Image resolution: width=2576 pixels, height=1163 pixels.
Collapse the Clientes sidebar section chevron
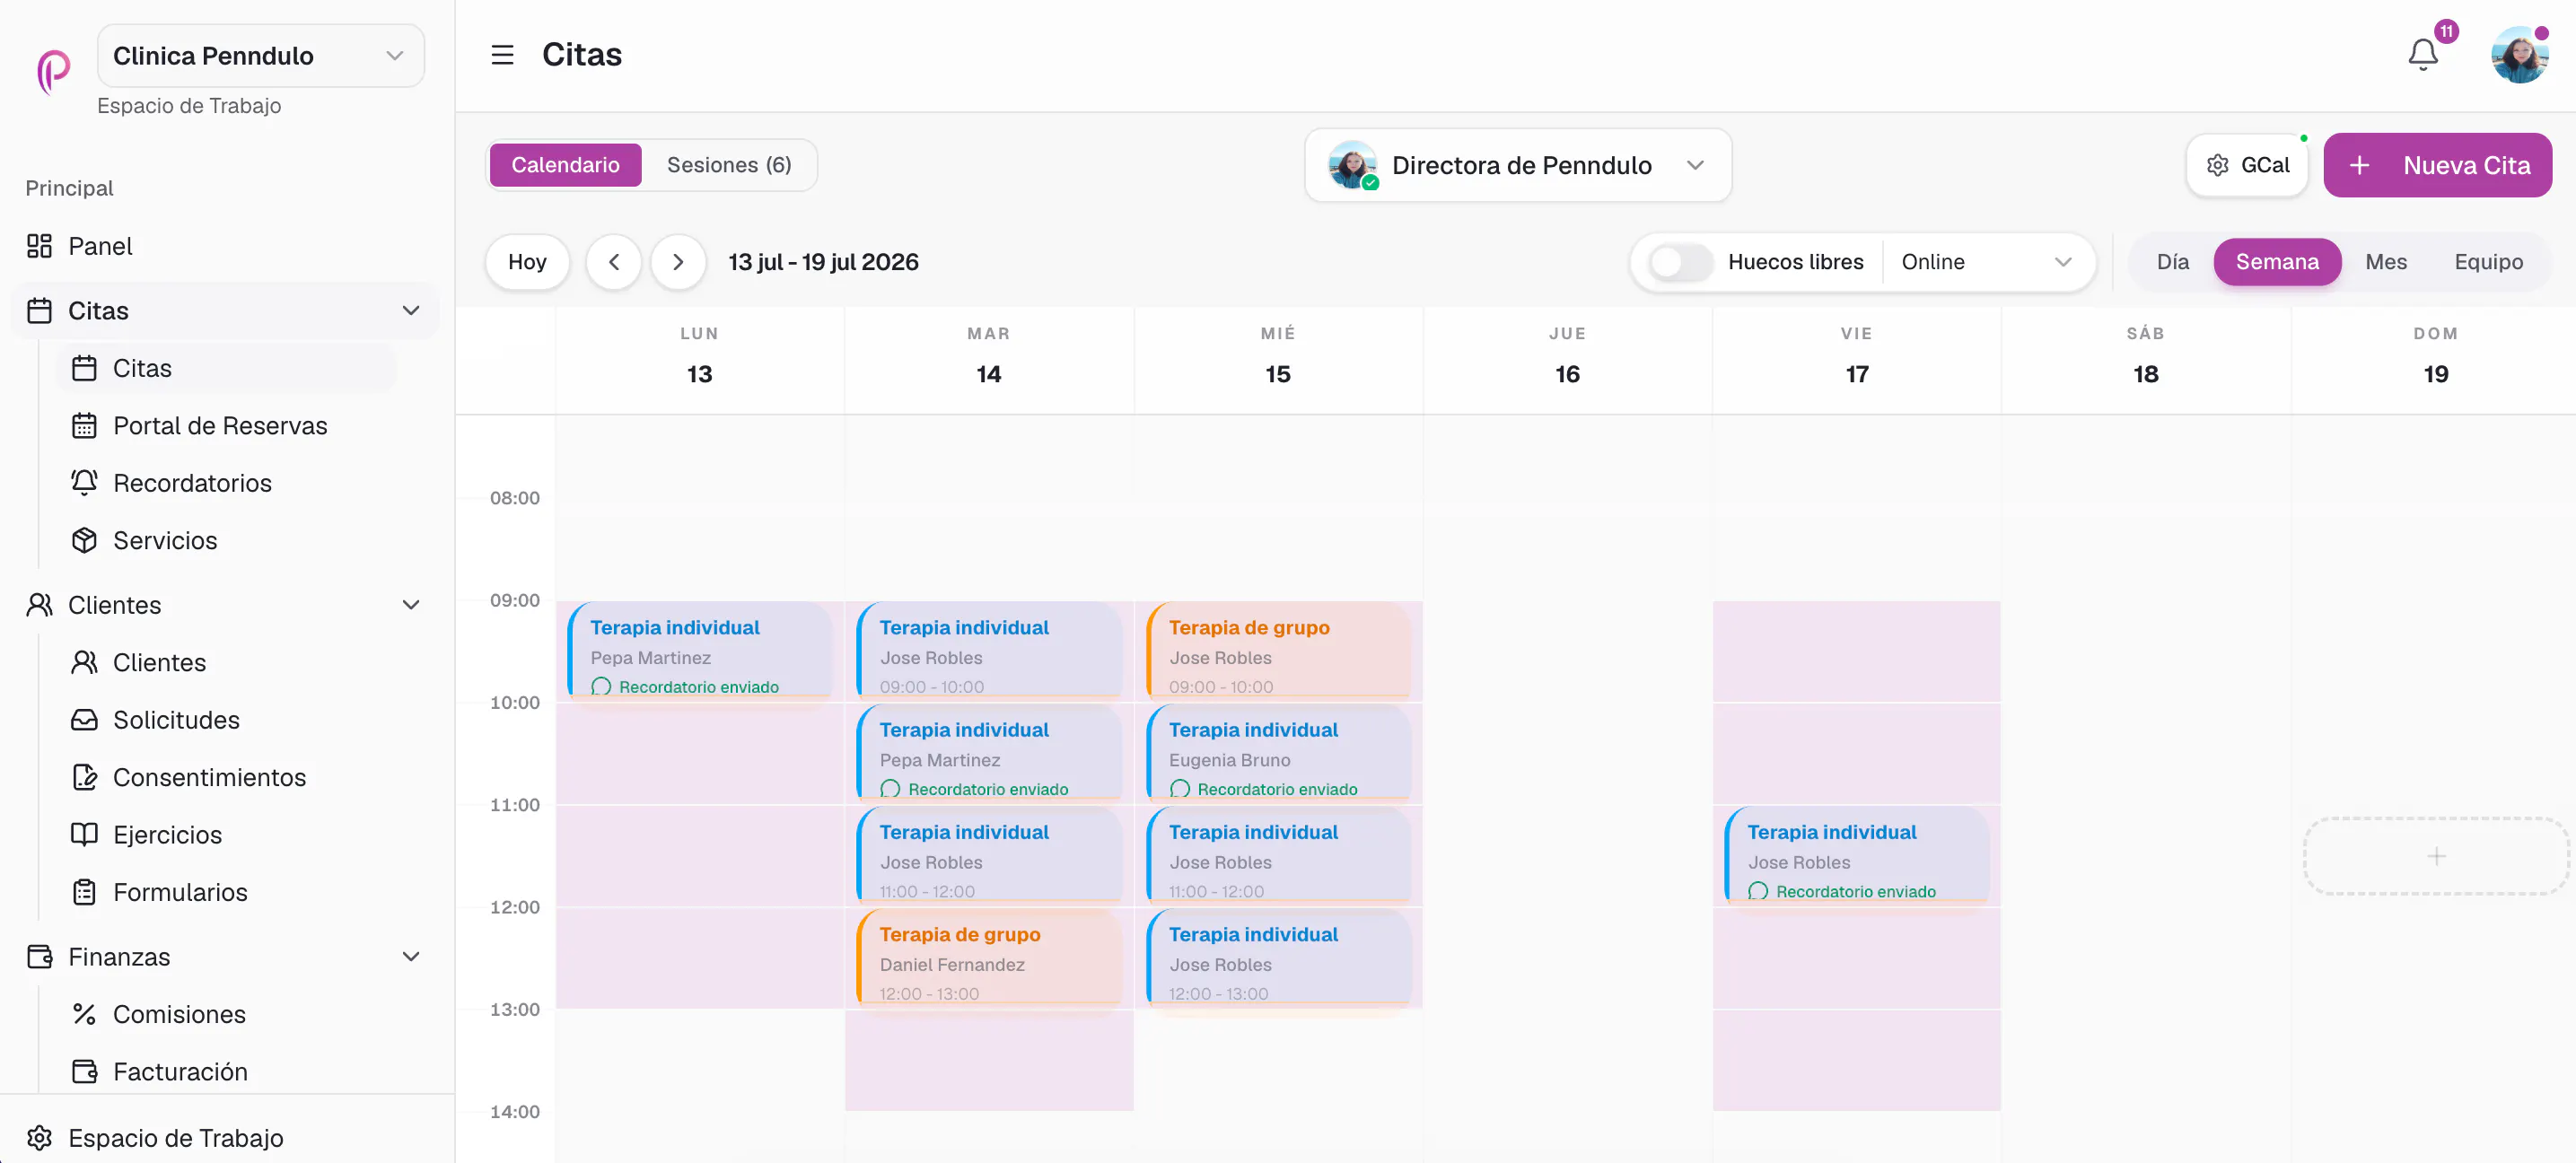pyautogui.click(x=410, y=605)
